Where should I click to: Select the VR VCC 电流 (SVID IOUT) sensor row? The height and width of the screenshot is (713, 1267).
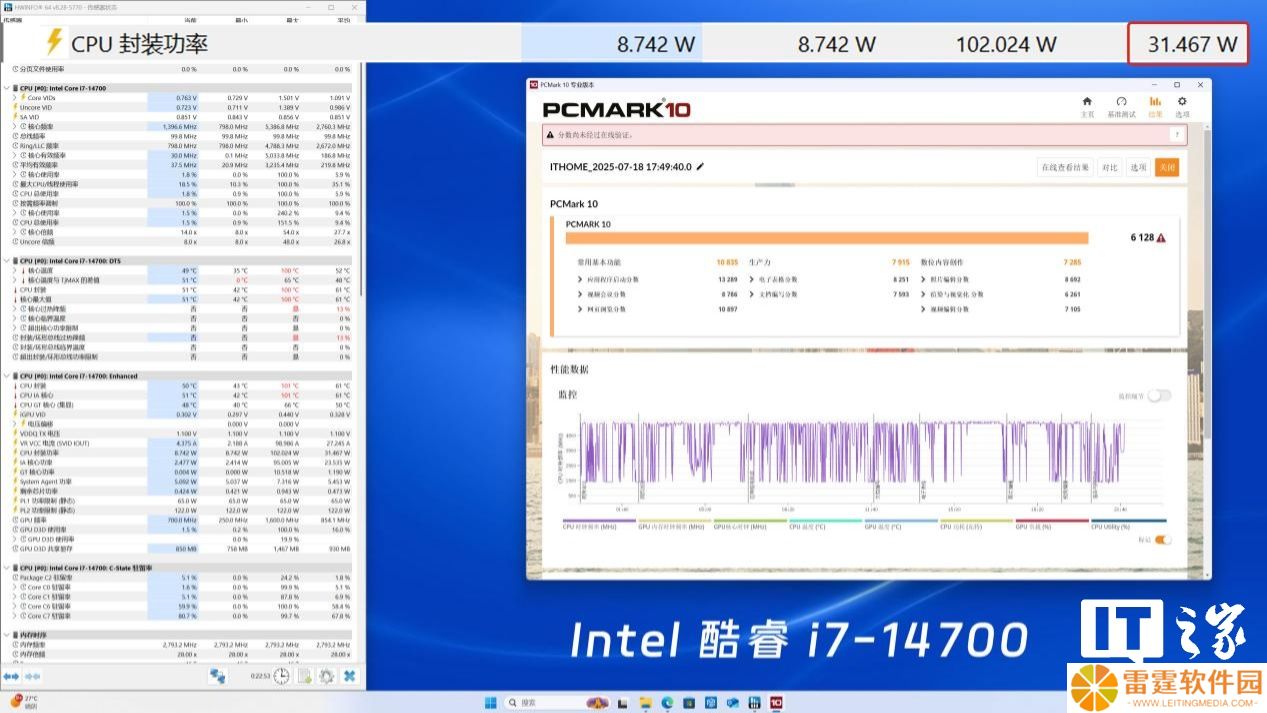(x=181, y=444)
